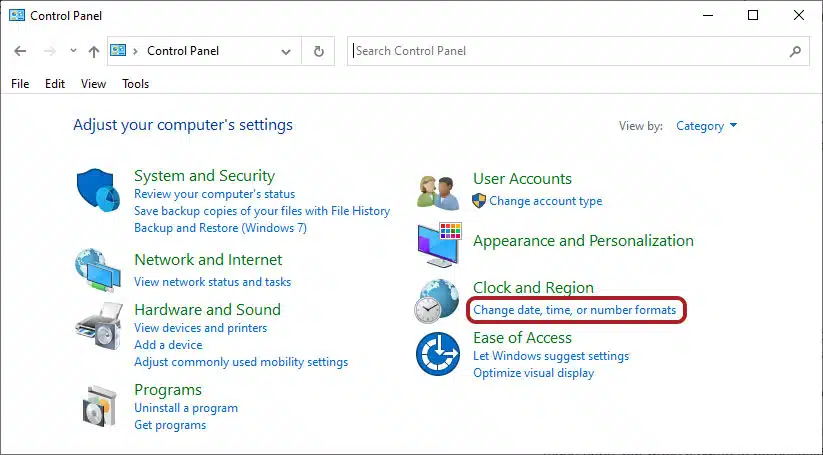This screenshot has height=455, width=823.
Task: Click the Network and Internet globe icon
Action: [98, 270]
